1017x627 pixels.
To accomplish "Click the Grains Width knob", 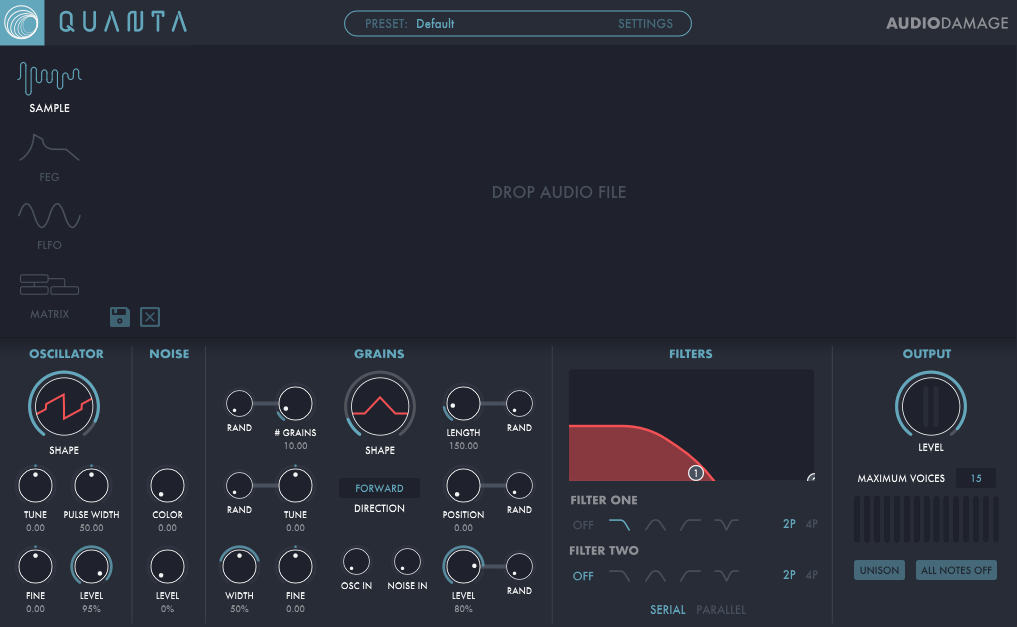I will (239, 566).
